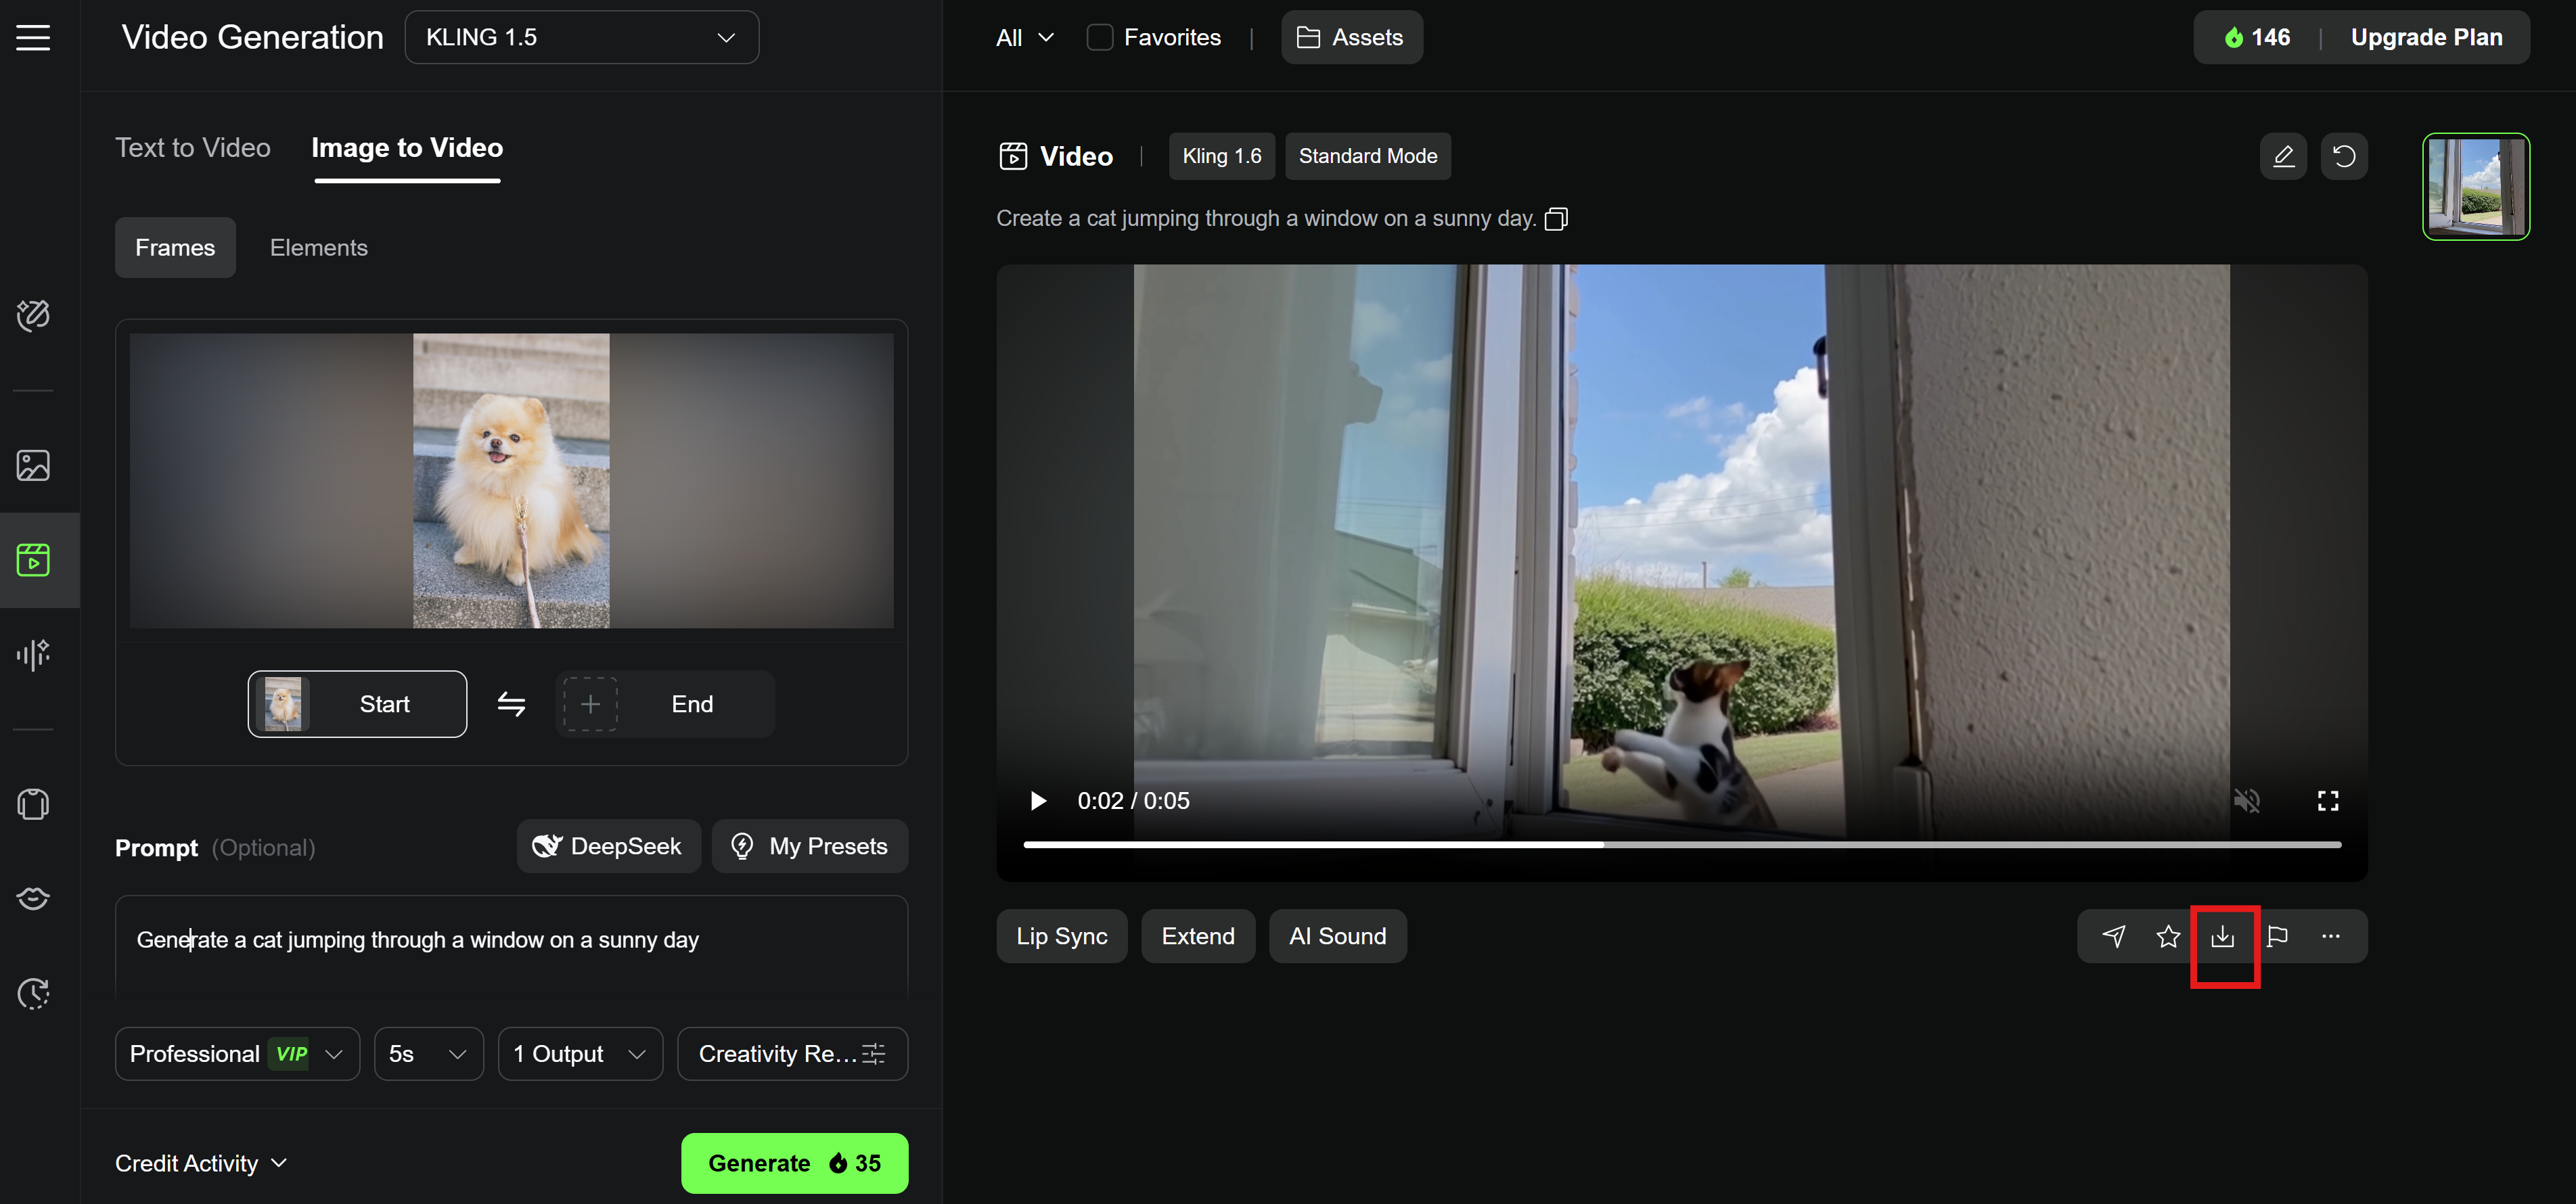The image size is (2576, 1204).
Task: Select the Frames tab
Action: tap(175, 248)
